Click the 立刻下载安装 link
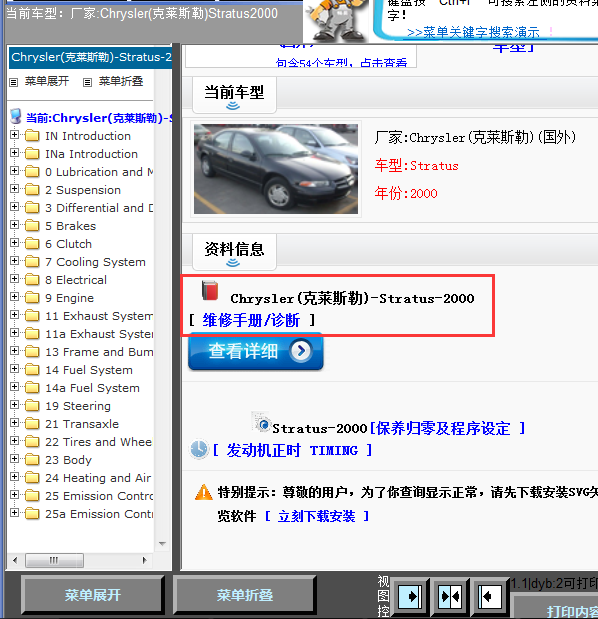Screen dimensions: 598x619 pos(317,516)
